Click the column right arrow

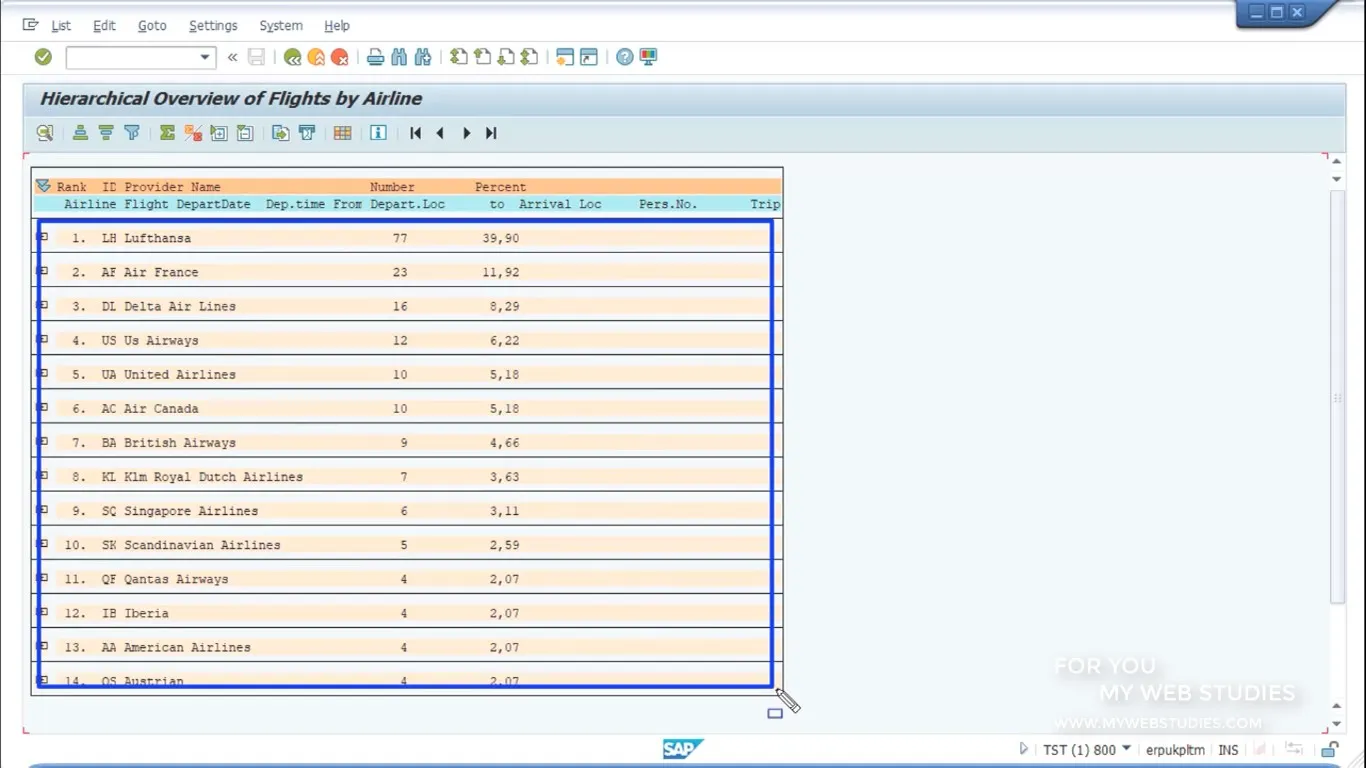point(466,133)
